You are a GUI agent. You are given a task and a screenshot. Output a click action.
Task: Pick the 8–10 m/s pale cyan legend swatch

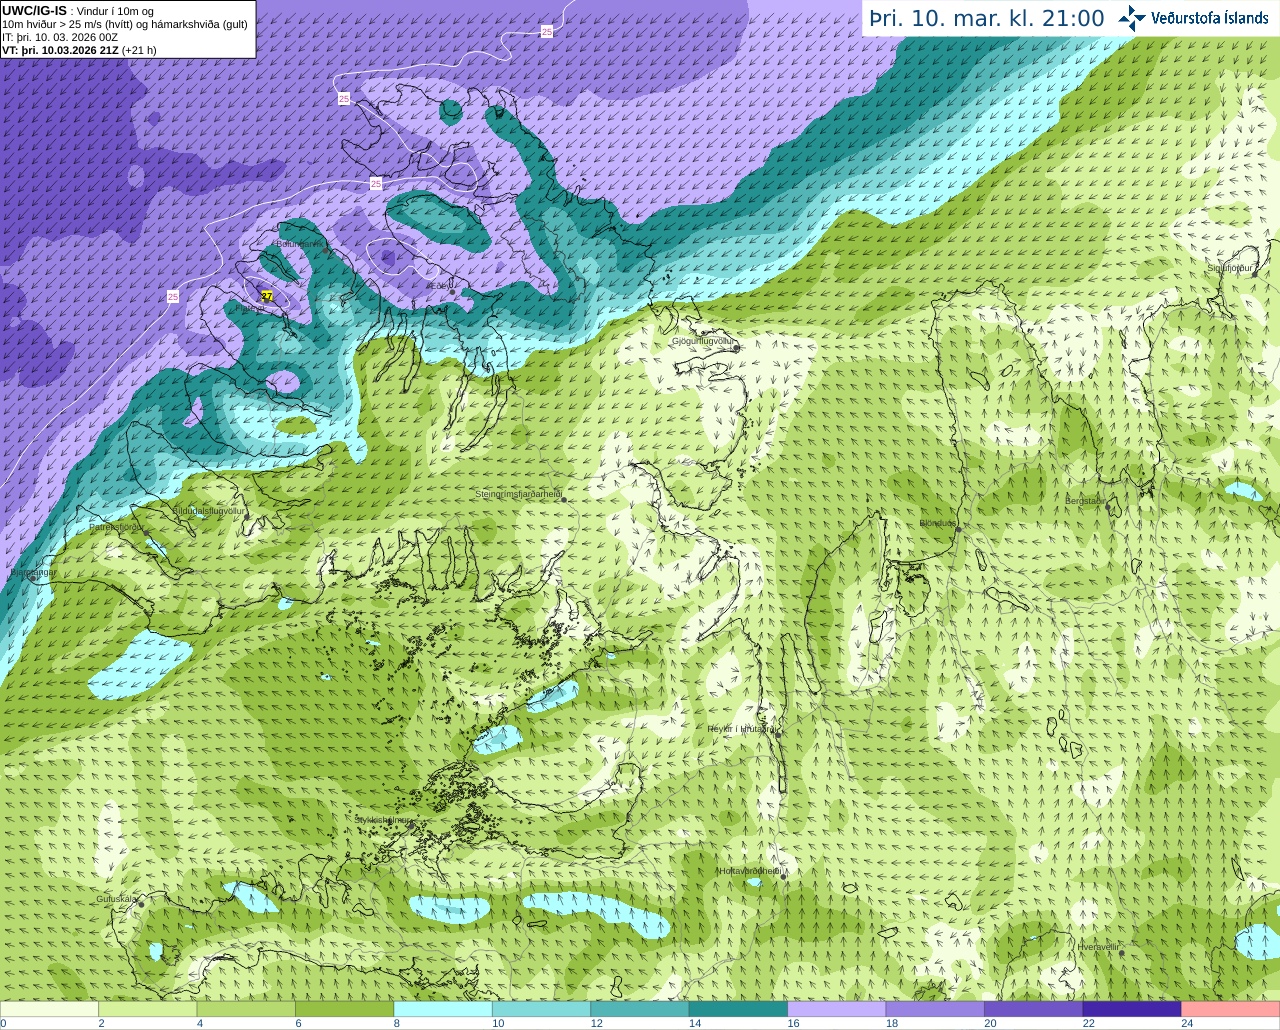click(443, 1009)
